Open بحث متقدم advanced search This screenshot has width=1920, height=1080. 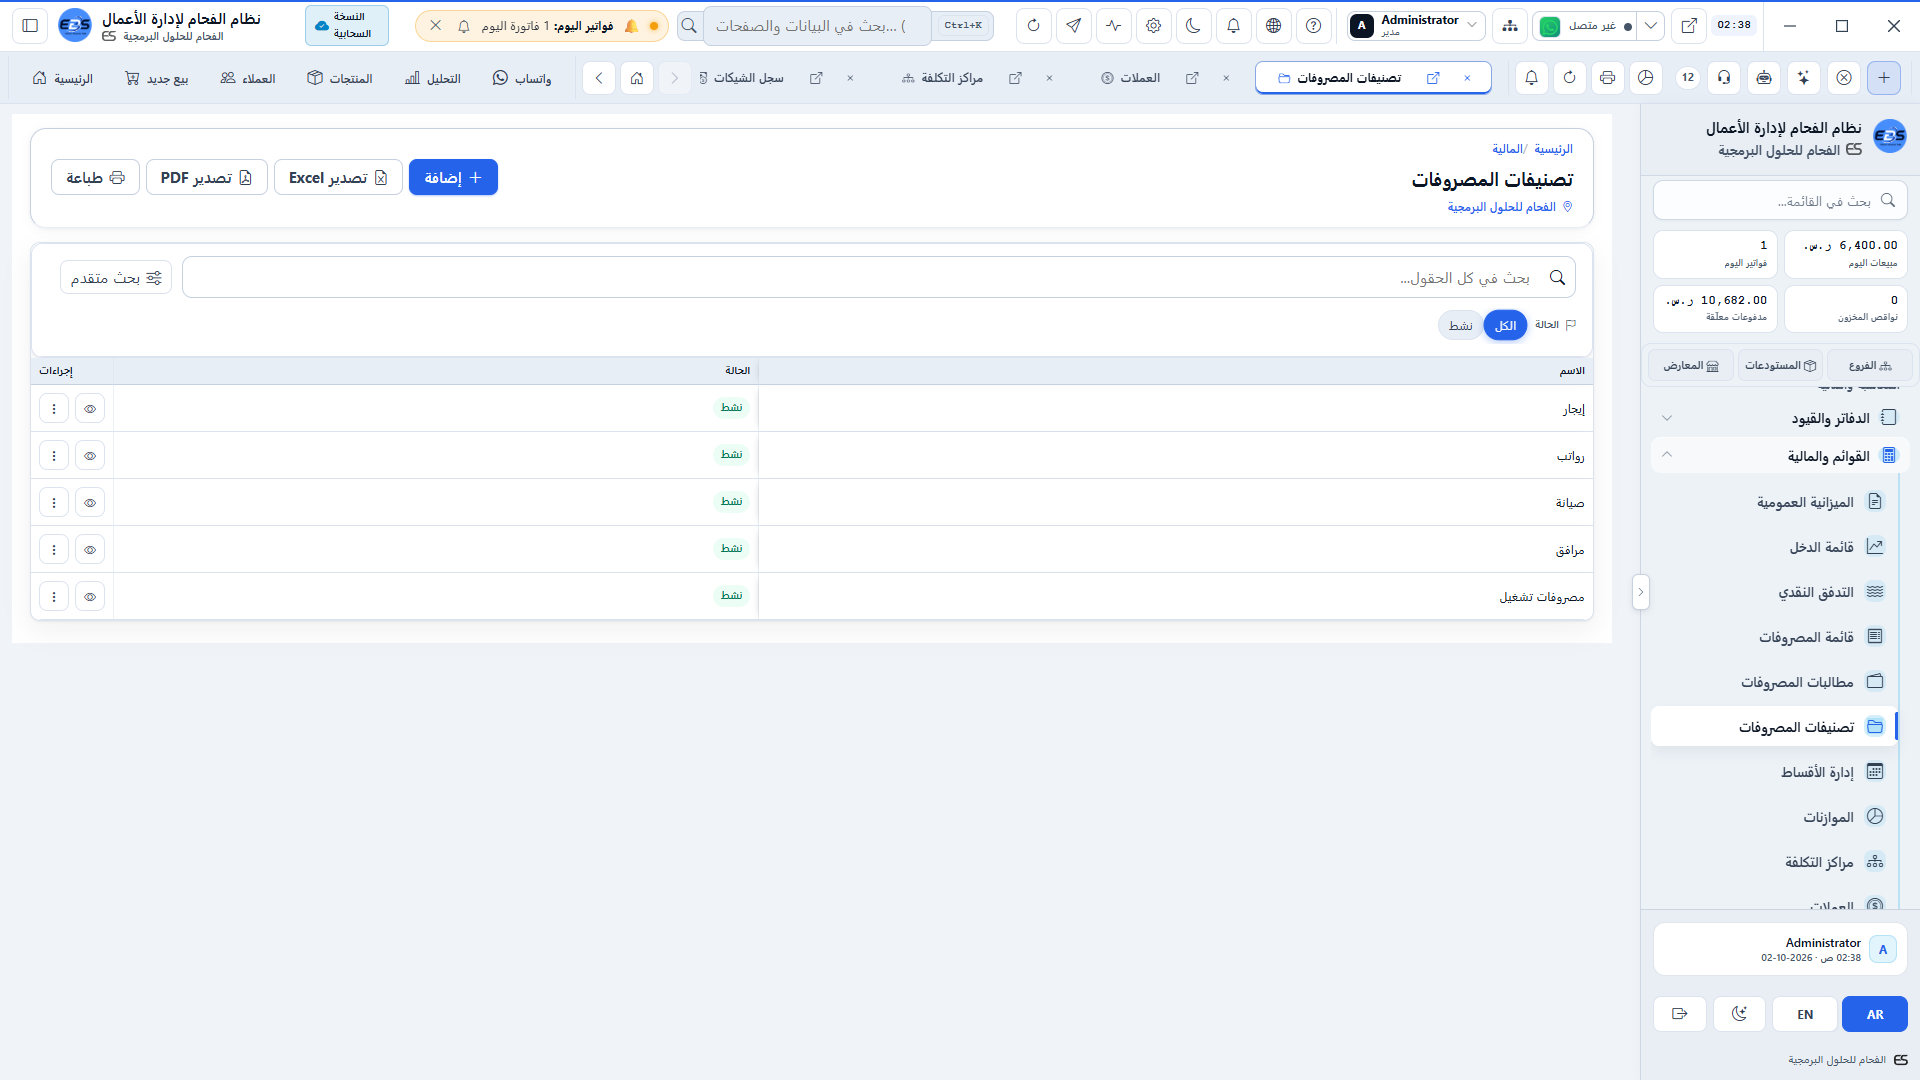[x=116, y=277]
